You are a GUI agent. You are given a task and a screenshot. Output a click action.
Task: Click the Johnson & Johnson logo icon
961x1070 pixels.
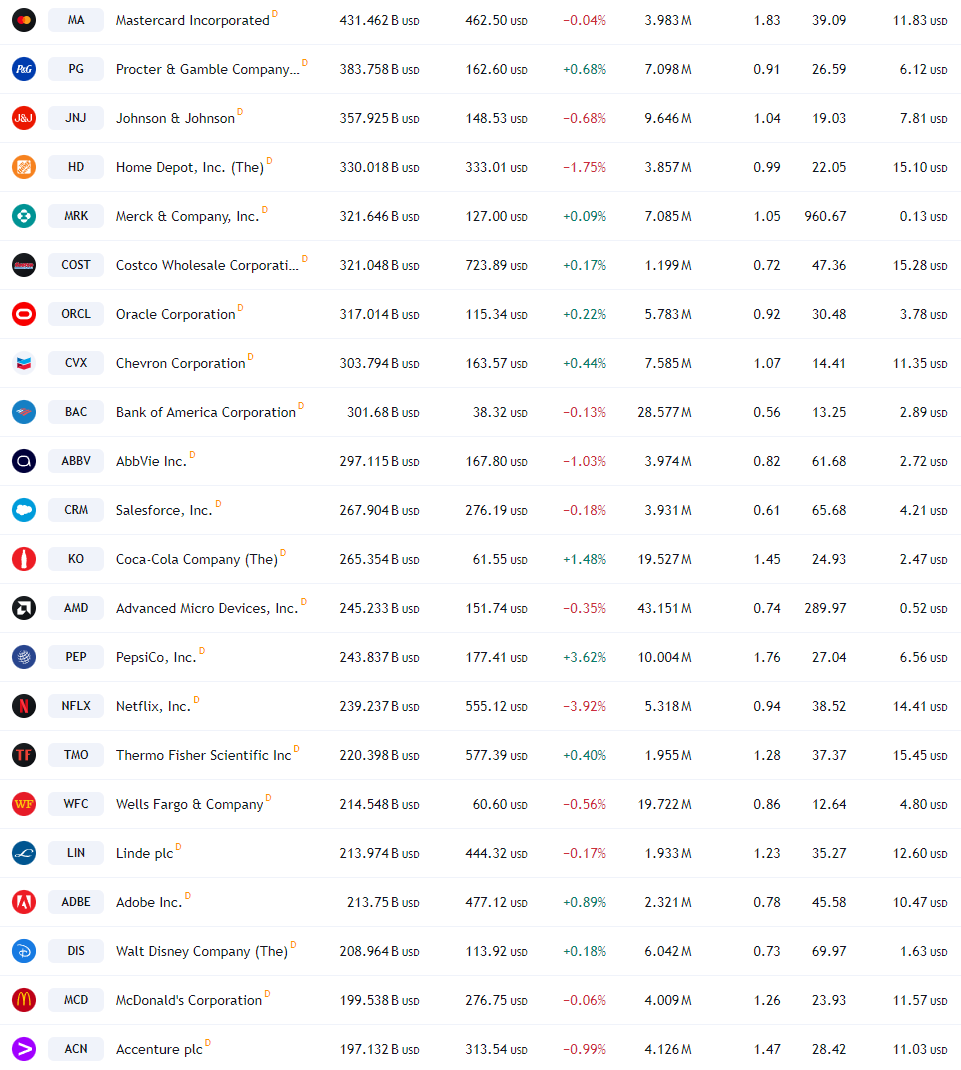tap(24, 118)
